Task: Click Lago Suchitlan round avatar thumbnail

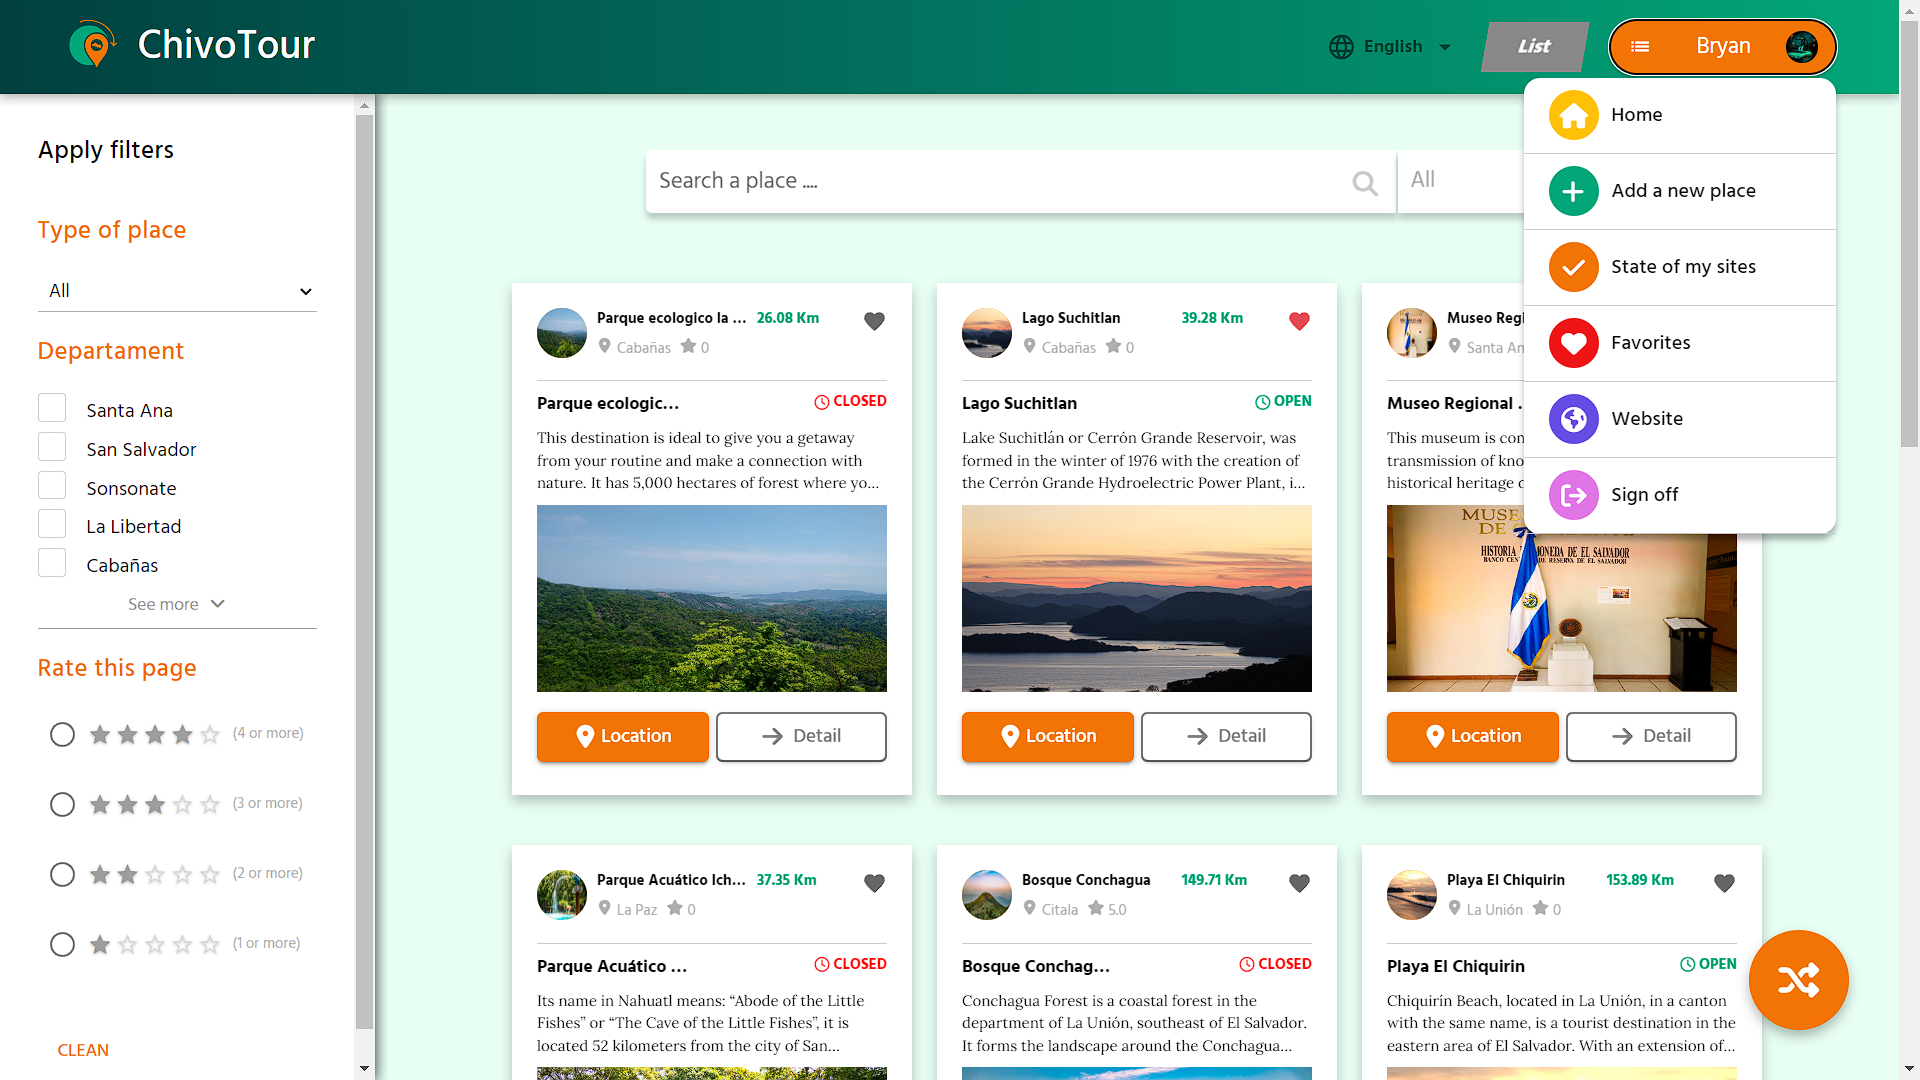Action: [x=987, y=333]
